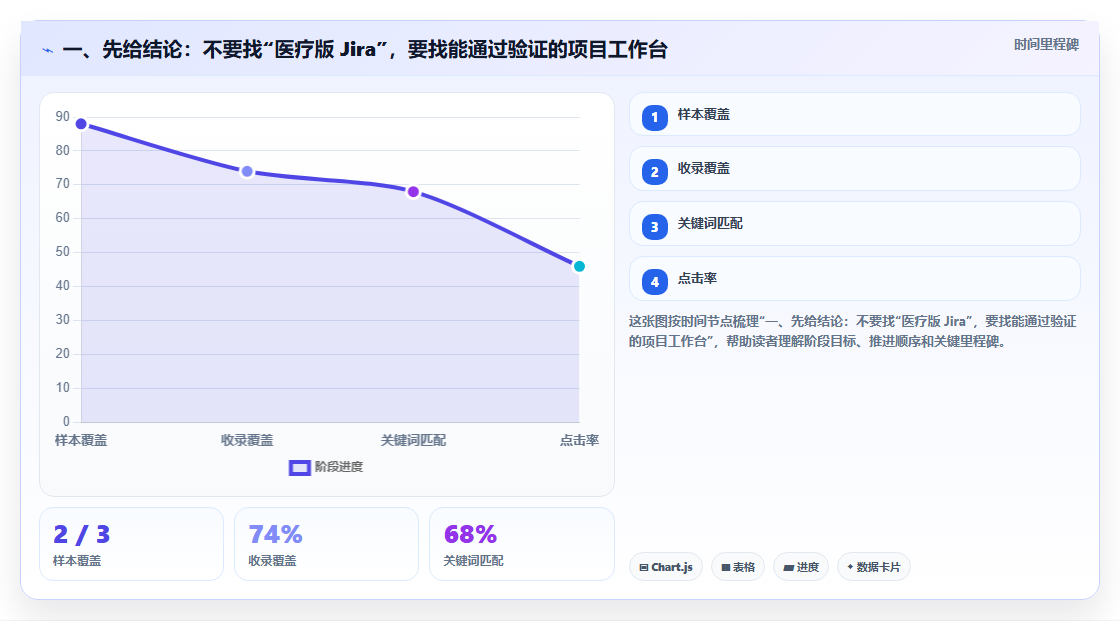1120x621 pixels.
Task: Click the 数据卡片 tag
Action: (874, 567)
